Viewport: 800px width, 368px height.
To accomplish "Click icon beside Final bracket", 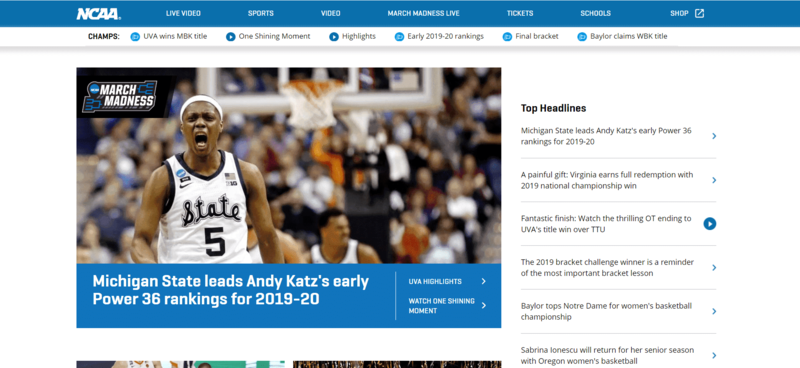I will coord(507,37).
